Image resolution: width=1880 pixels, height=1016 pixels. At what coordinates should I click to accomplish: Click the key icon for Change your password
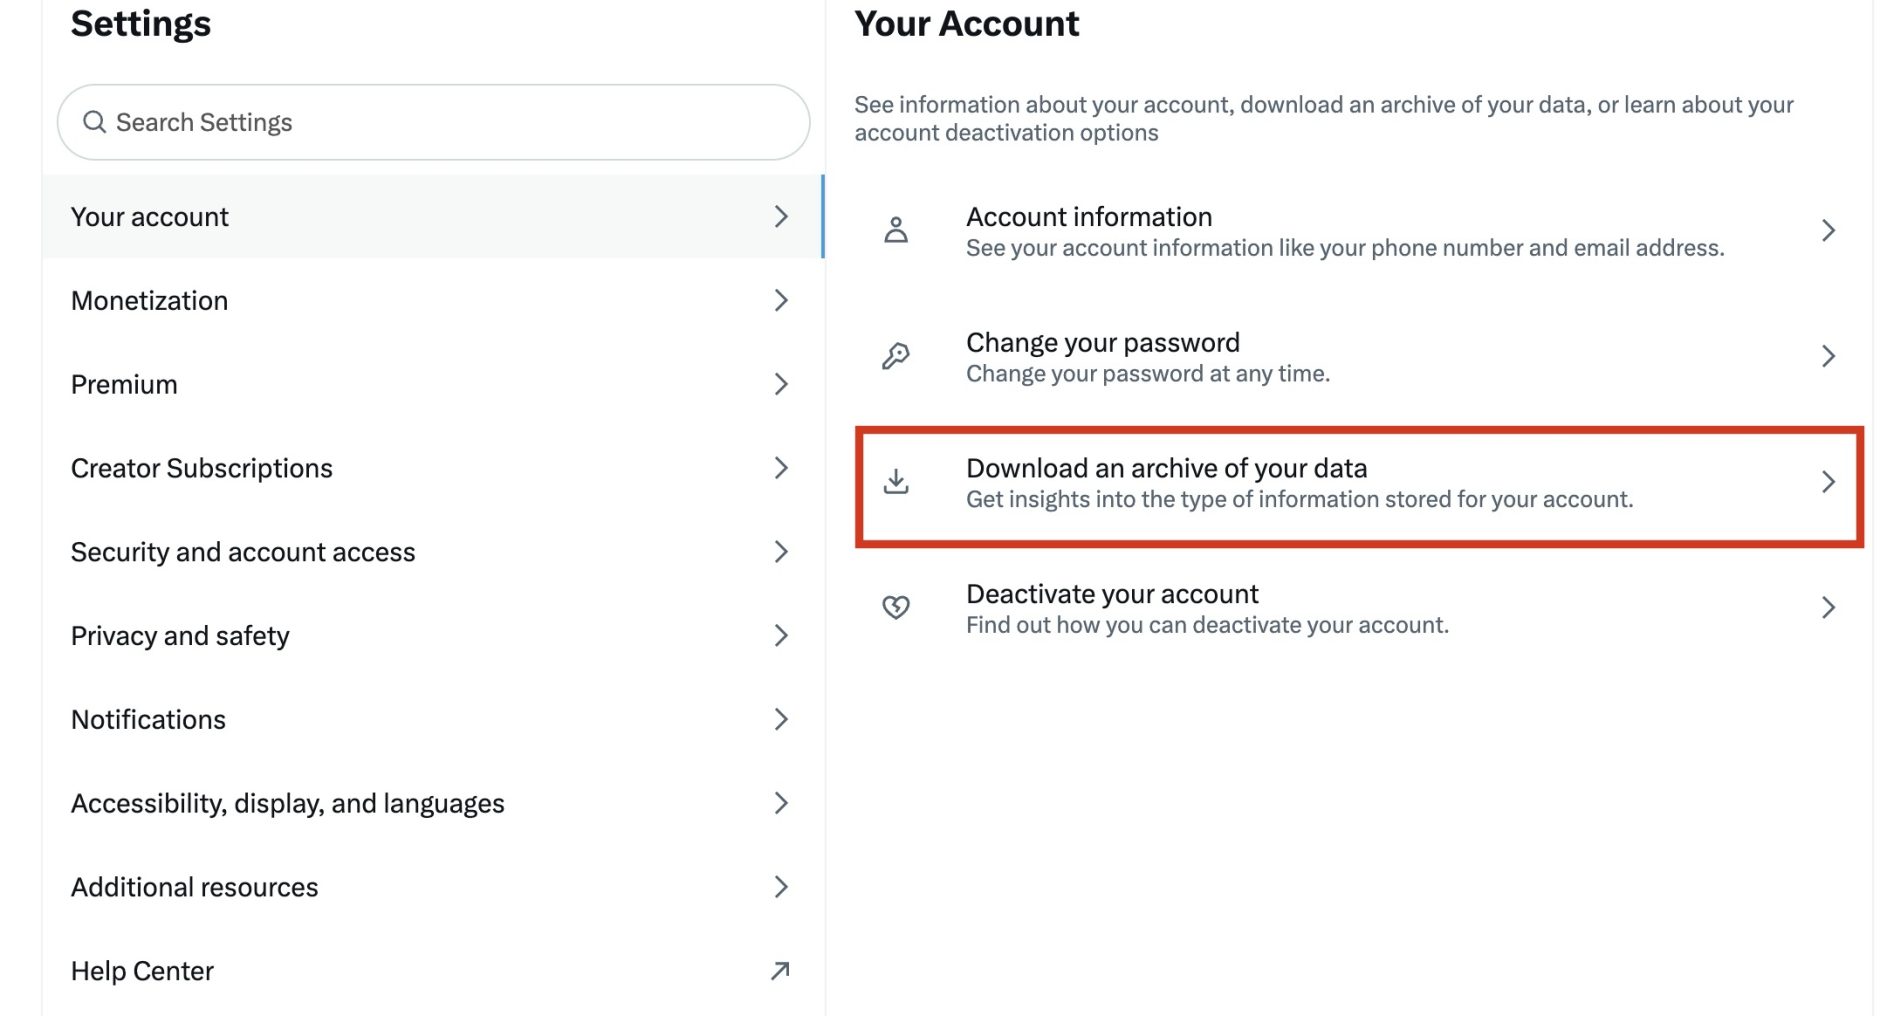point(895,355)
